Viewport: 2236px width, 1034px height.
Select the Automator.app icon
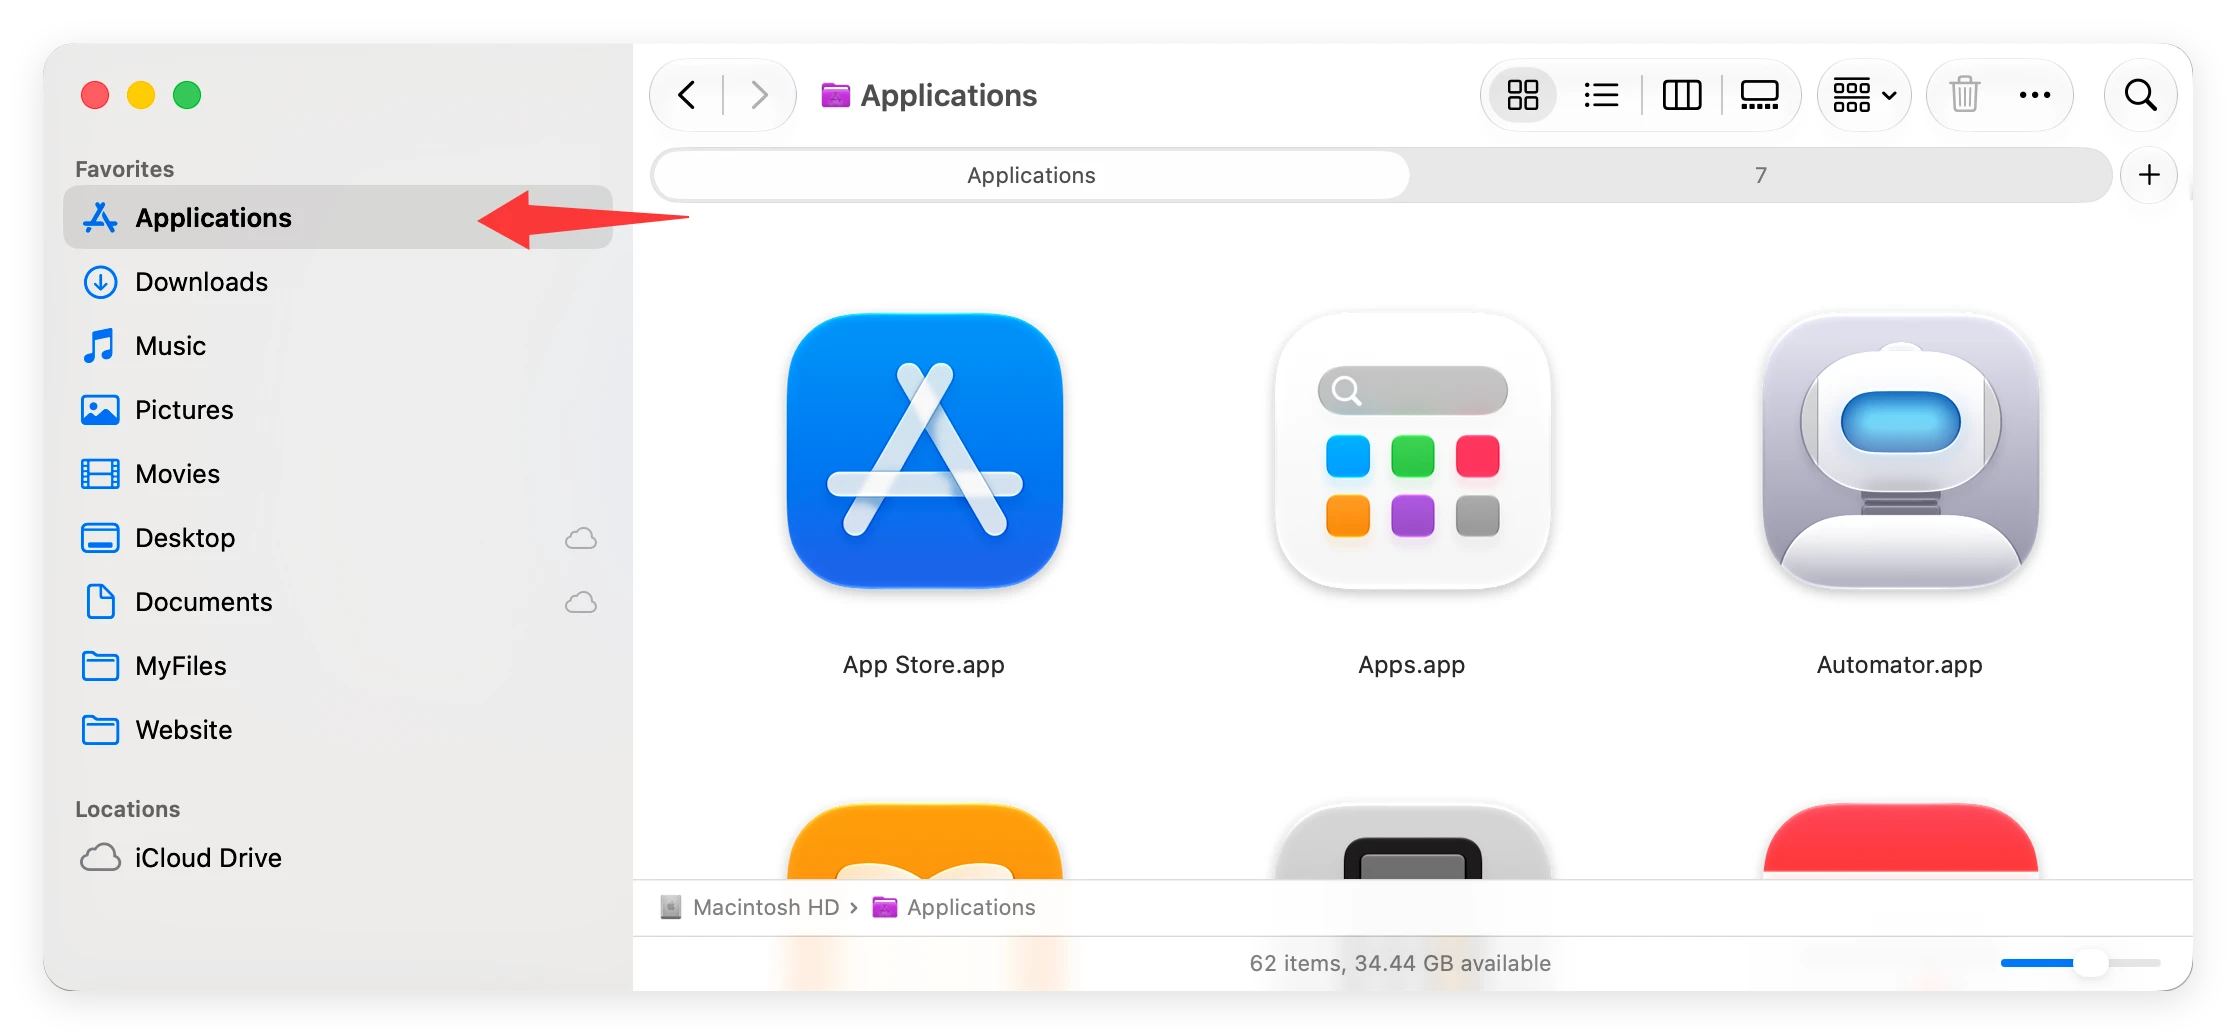click(1900, 452)
